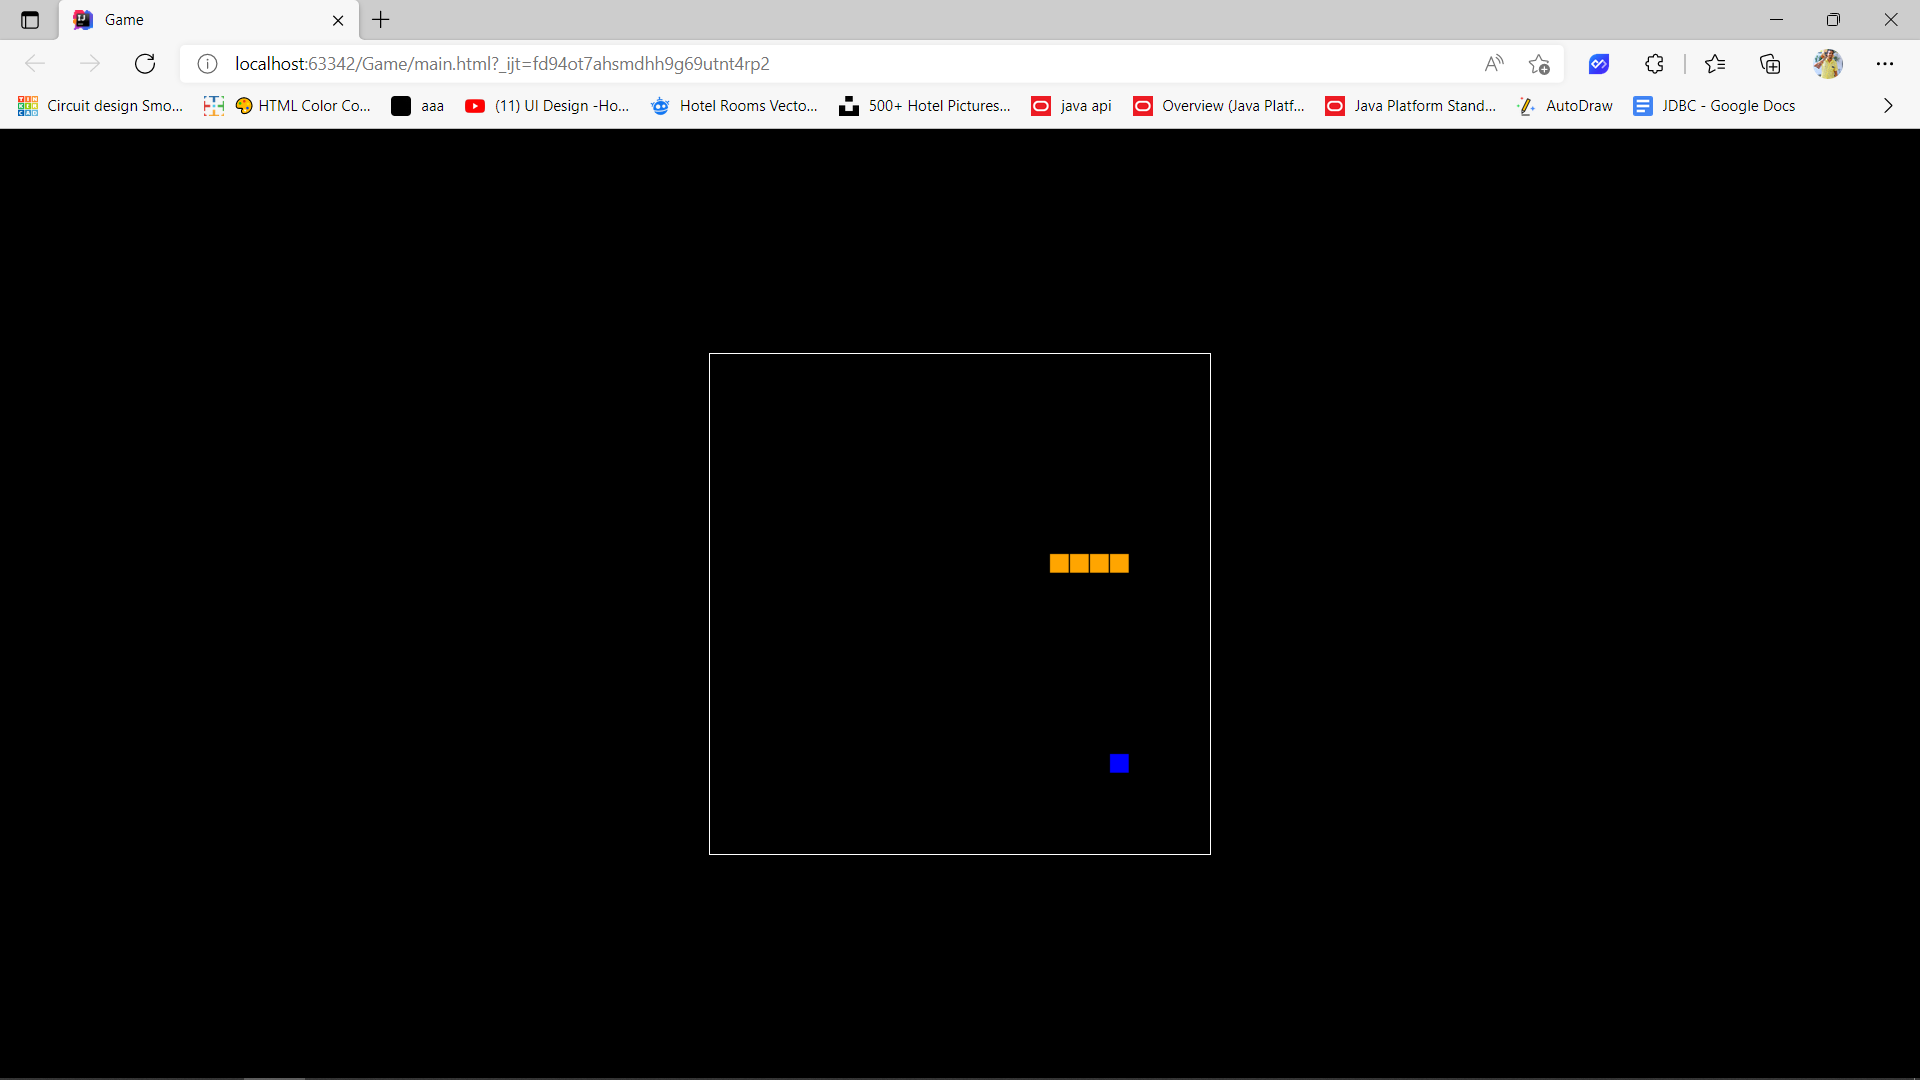Screen dimensions: 1920x1080
Task: Click the Read aloud icon
Action: [x=1494, y=64]
